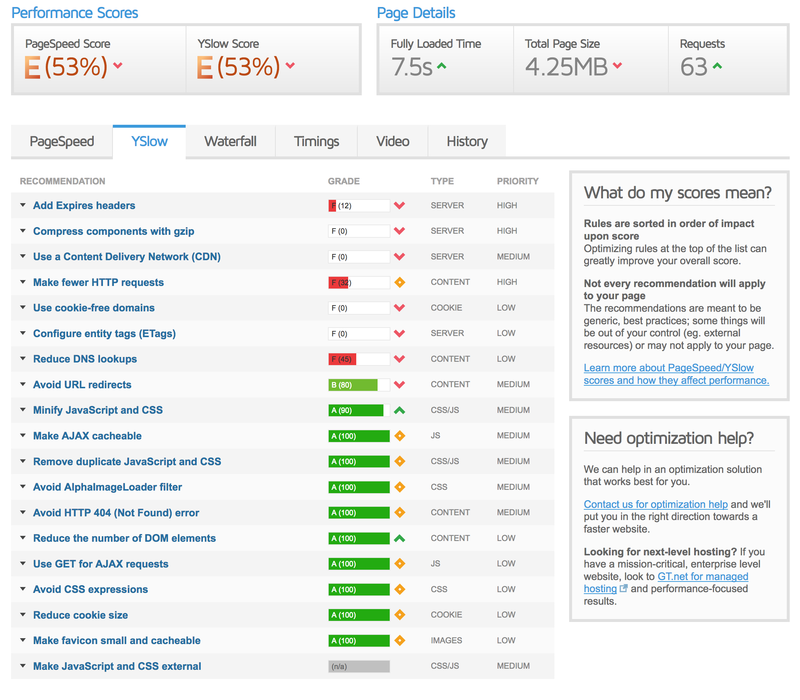Expand the Use a Content Delivery Network triangle
The image size is (800, 700).
(23, 256)
